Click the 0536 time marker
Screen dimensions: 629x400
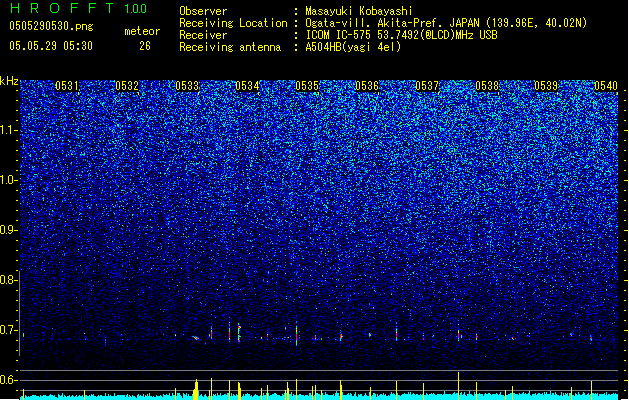click(367, 86)
